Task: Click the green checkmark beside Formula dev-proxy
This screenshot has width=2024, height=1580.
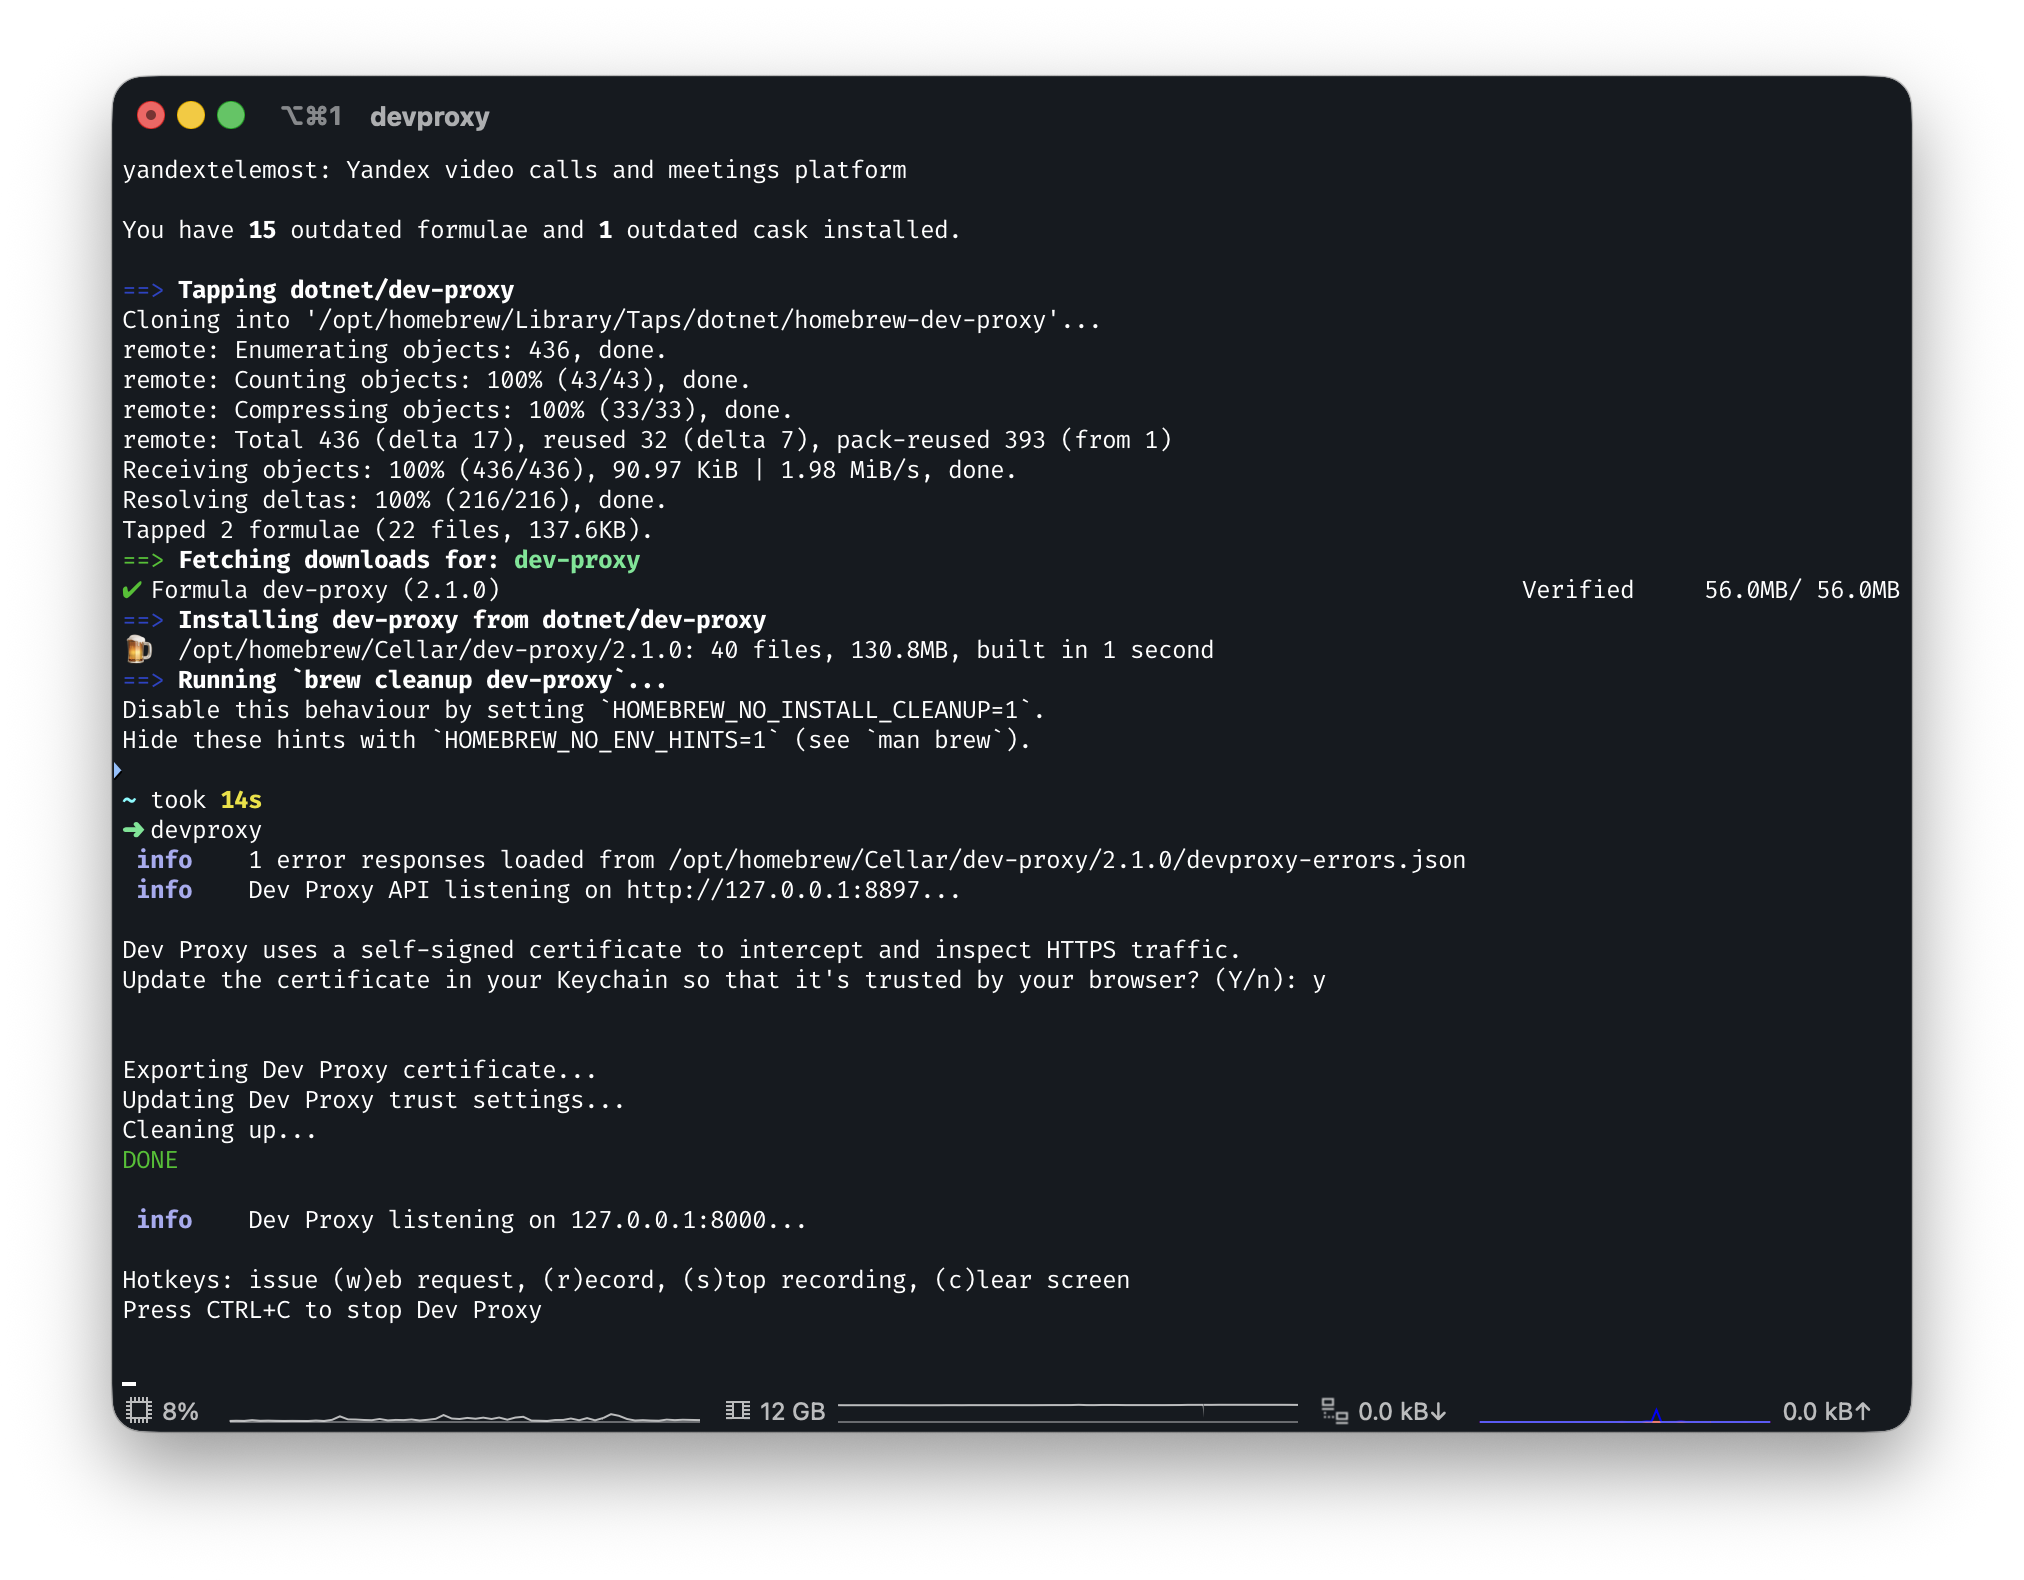Action: pyautogui.click(x=132, y=590)
